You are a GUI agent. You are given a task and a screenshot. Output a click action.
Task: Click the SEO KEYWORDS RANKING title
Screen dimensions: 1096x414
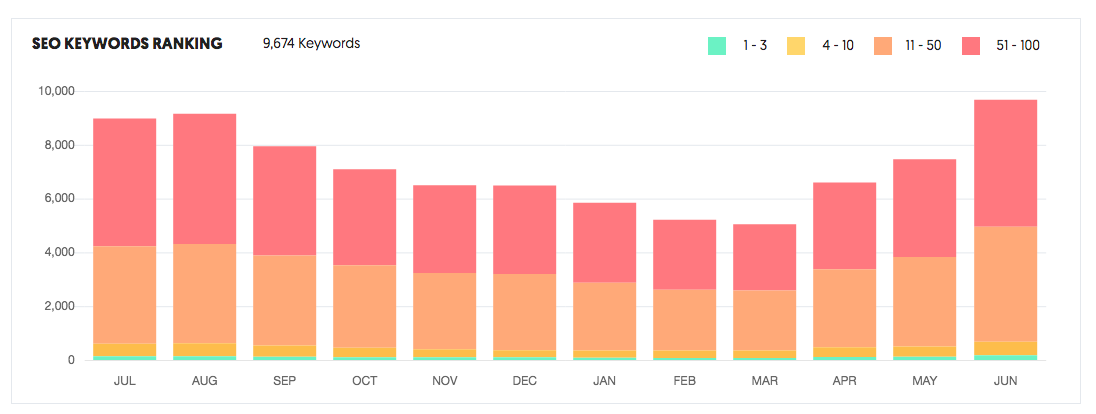127,43
